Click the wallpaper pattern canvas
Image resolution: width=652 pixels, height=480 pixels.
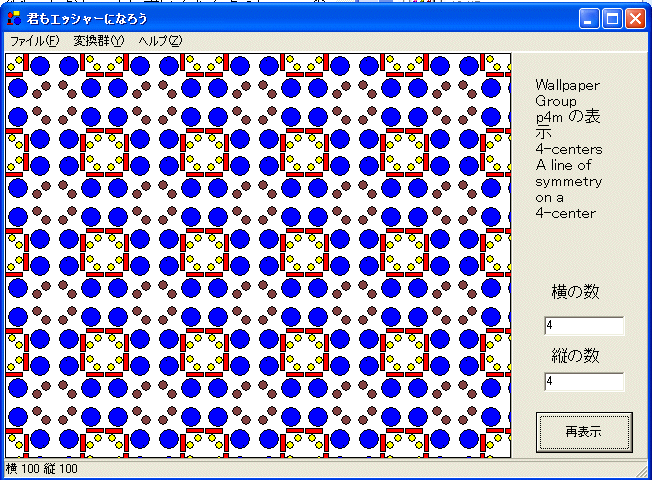coord(258,255)
